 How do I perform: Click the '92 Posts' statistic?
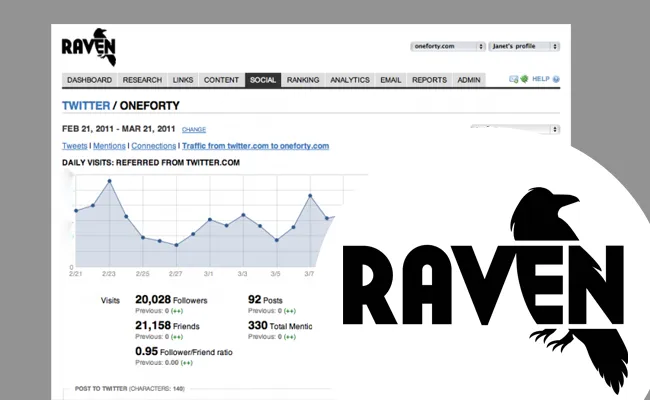[265, 300]
